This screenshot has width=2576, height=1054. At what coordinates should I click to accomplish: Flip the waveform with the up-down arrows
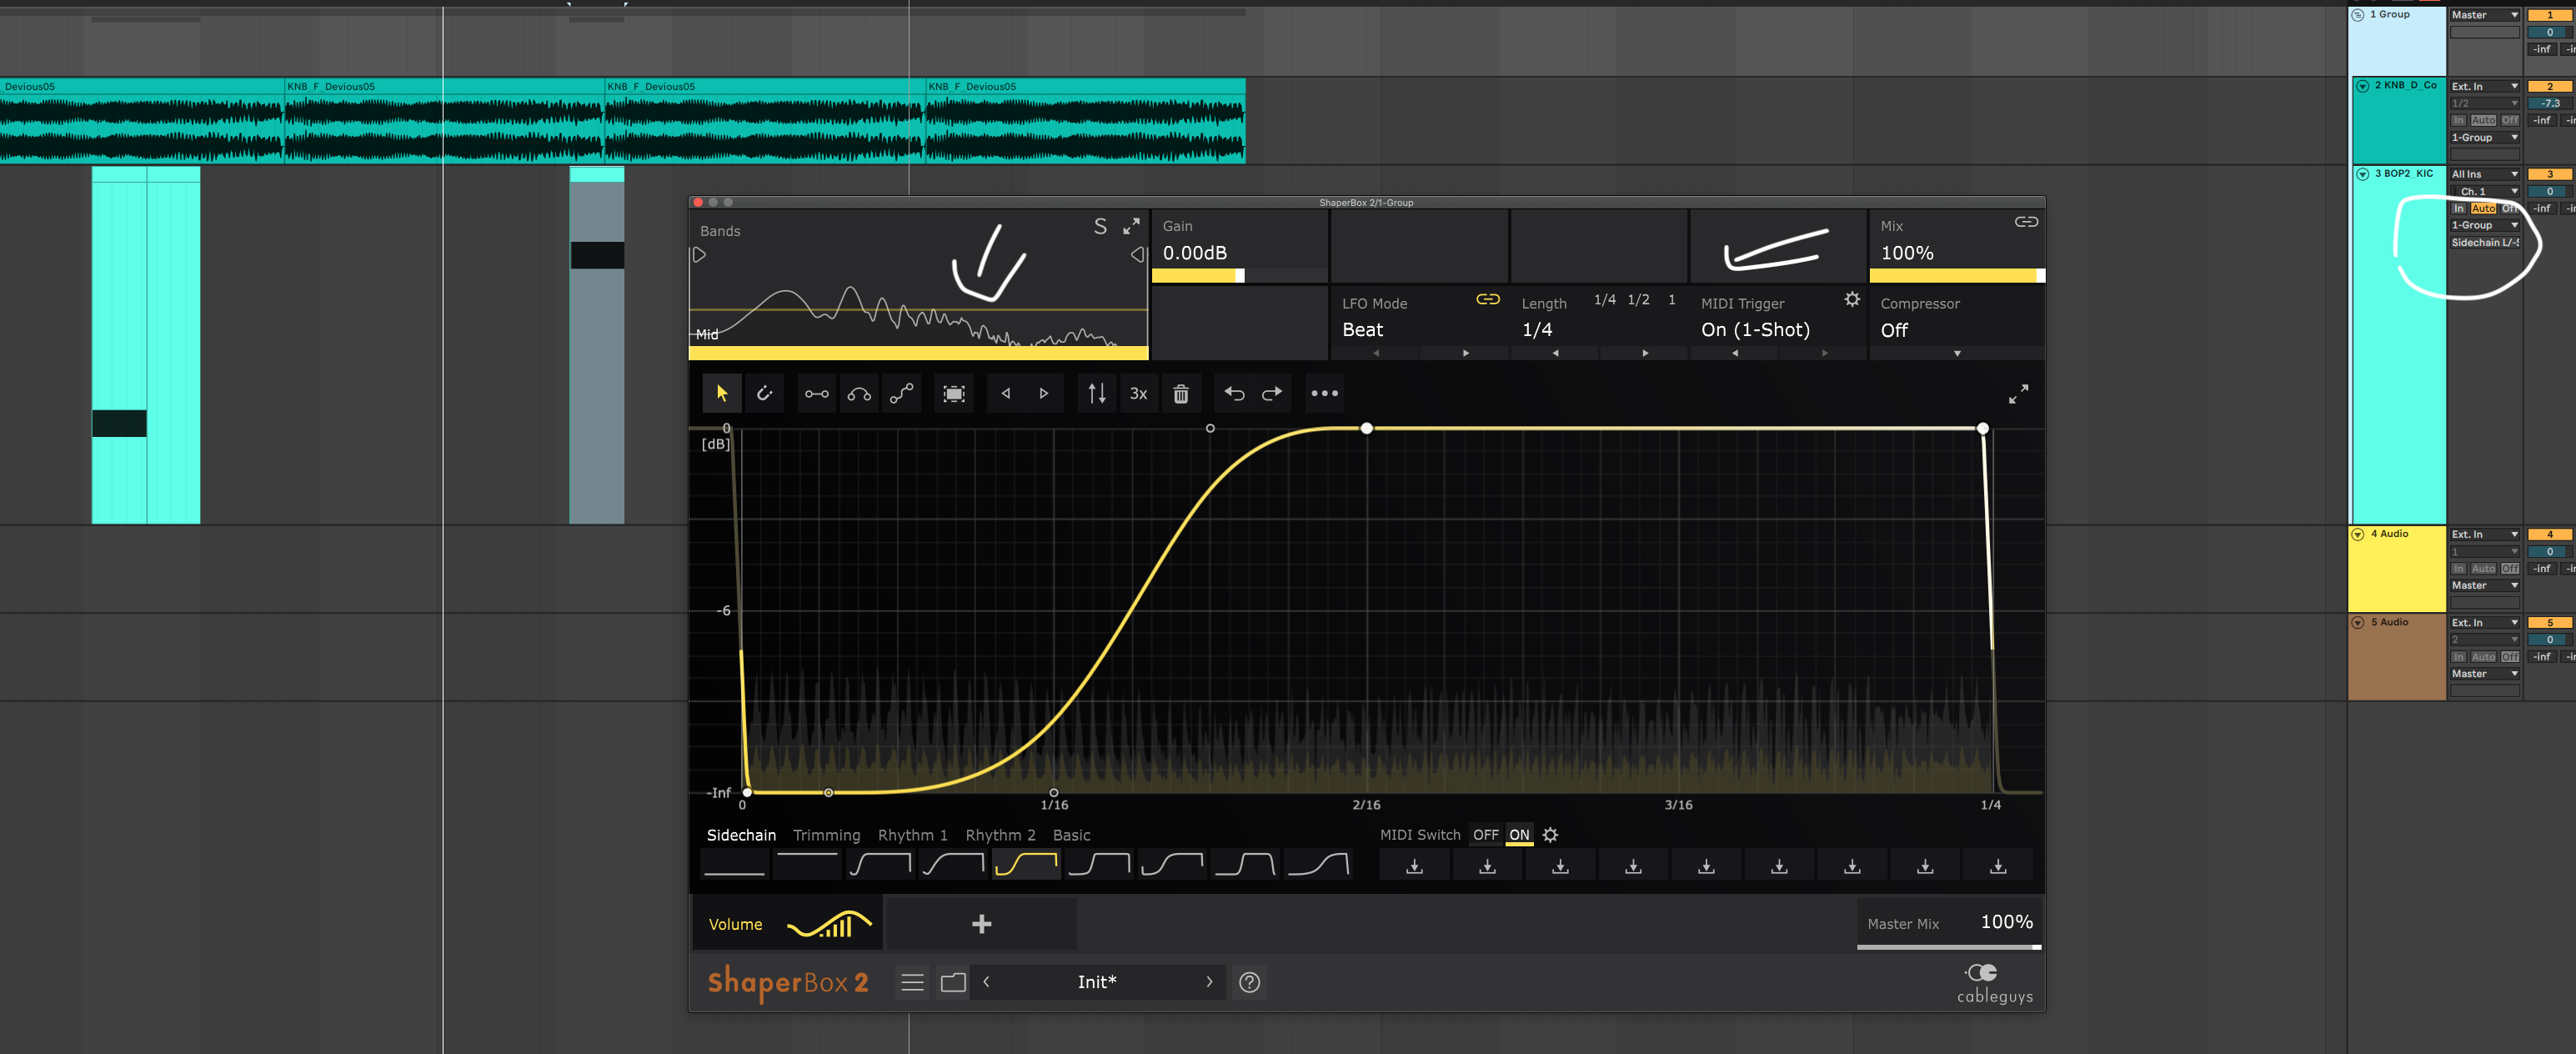tap(1097, 393)
